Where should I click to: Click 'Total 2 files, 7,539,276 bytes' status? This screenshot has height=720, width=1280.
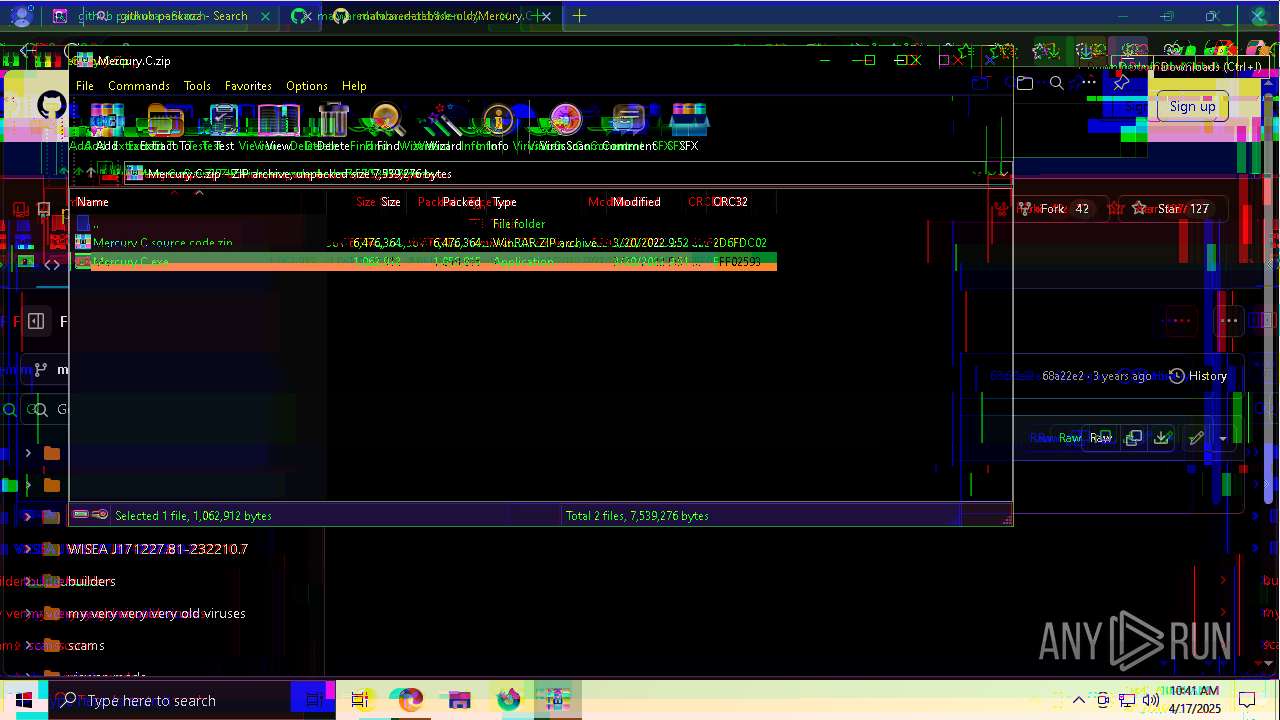637,516
